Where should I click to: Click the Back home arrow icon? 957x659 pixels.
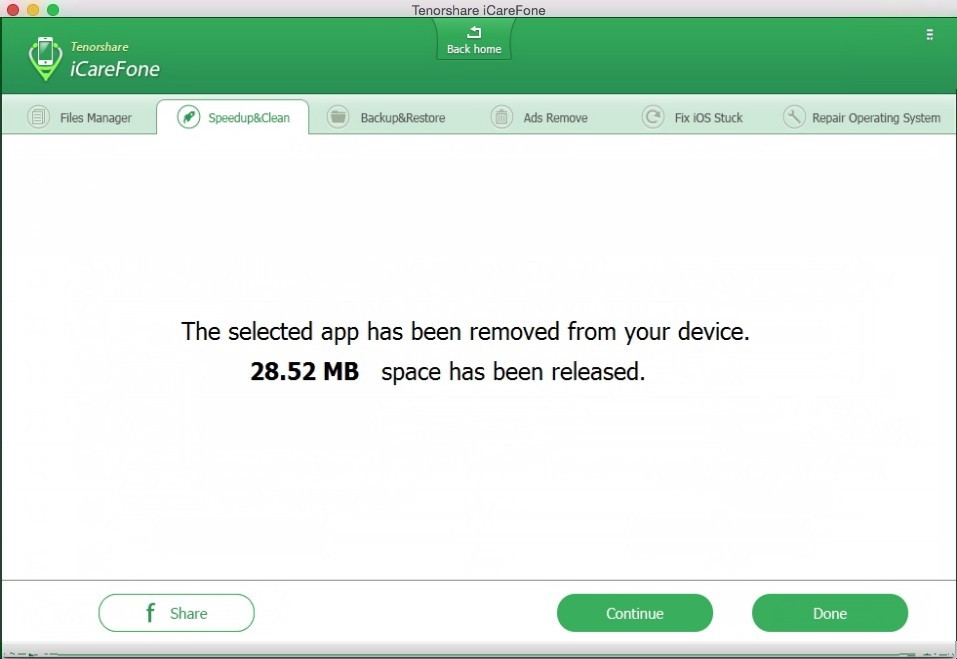pyautogui.click(x=474, y=32)
